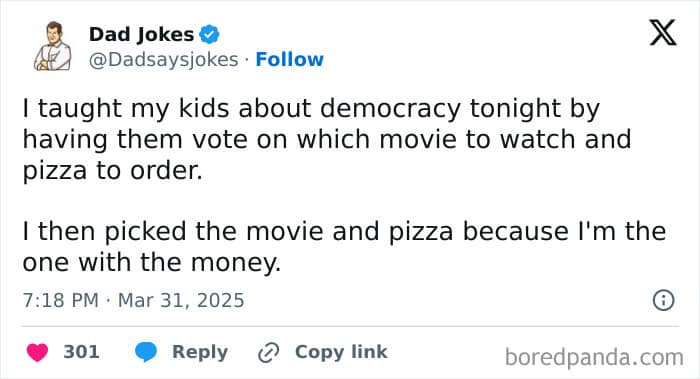Click the chain link icon
The image size is (700, 379).
[x=269, y=353]
